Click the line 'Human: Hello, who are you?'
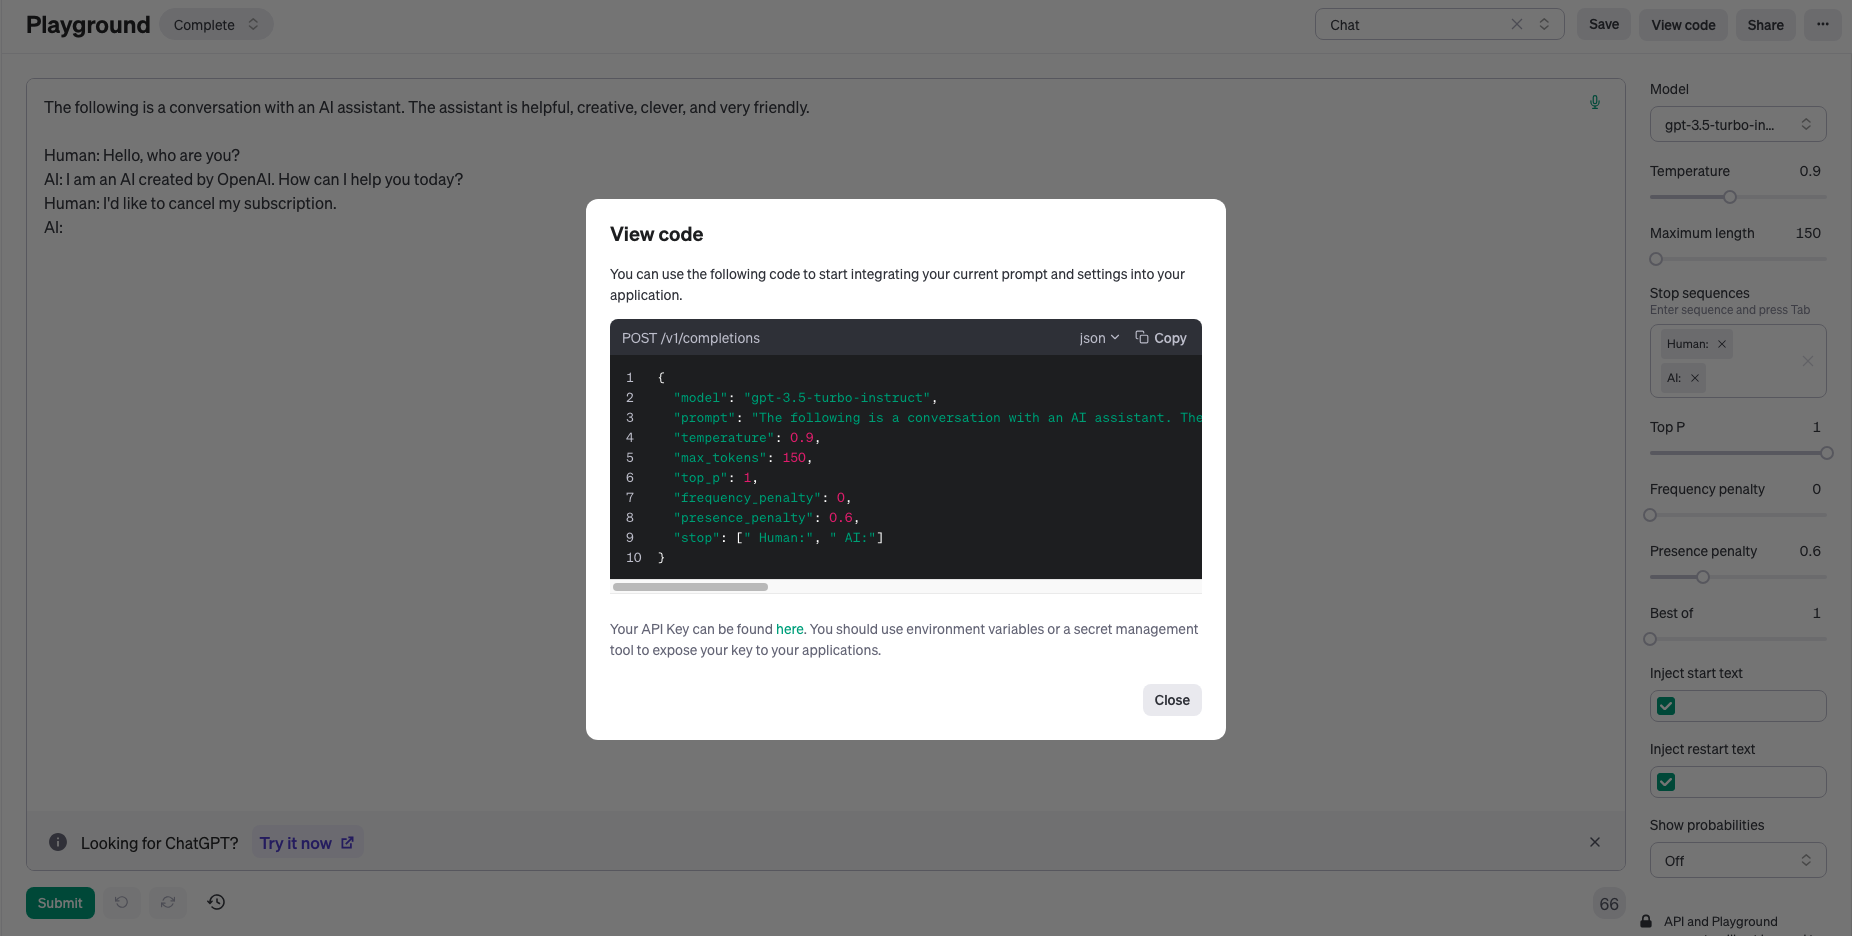1852x936 pixels. tap(142, 155)
